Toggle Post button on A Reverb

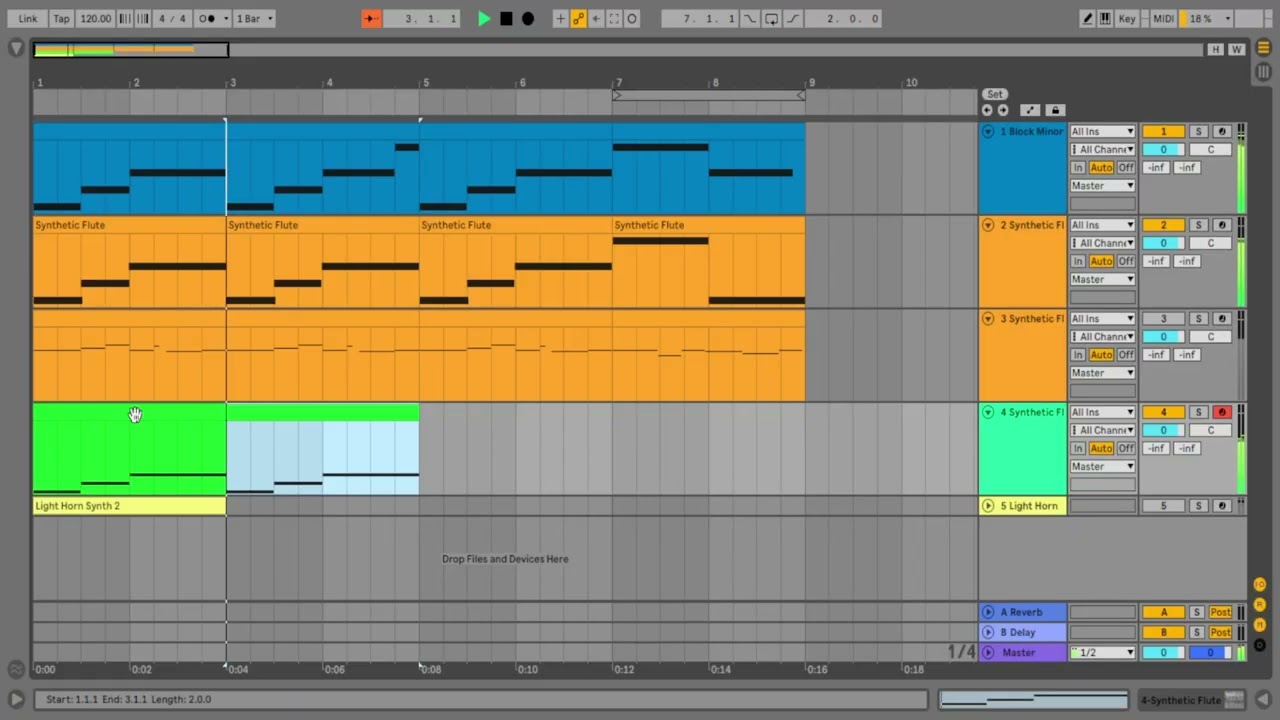click(x=1220, y=612)
